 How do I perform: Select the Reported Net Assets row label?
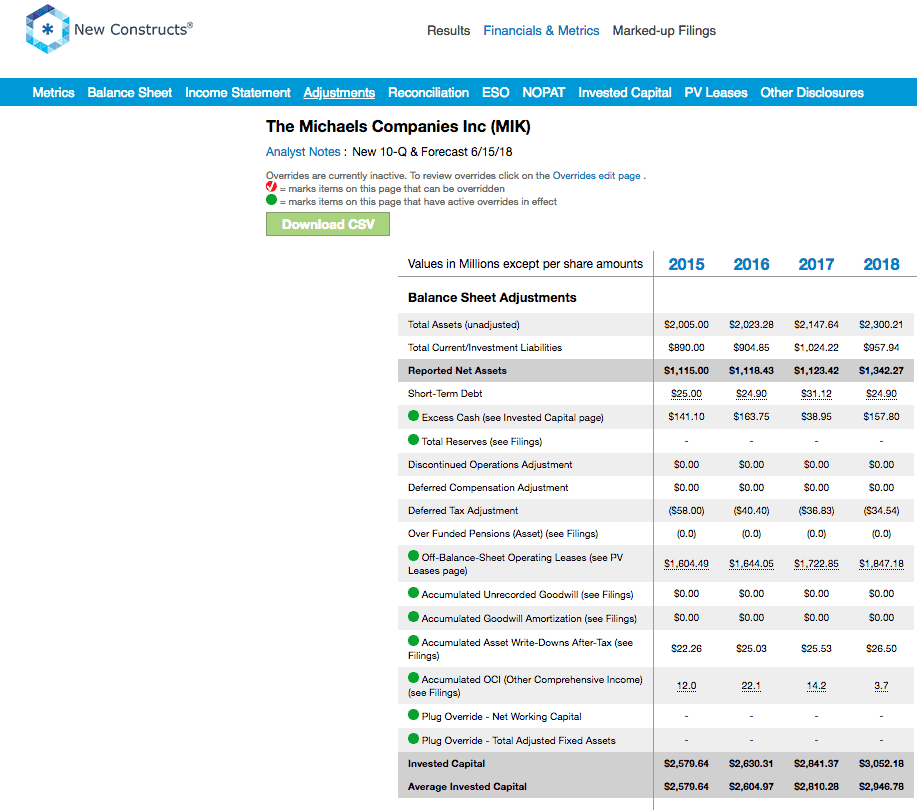[x=457, y=371]
